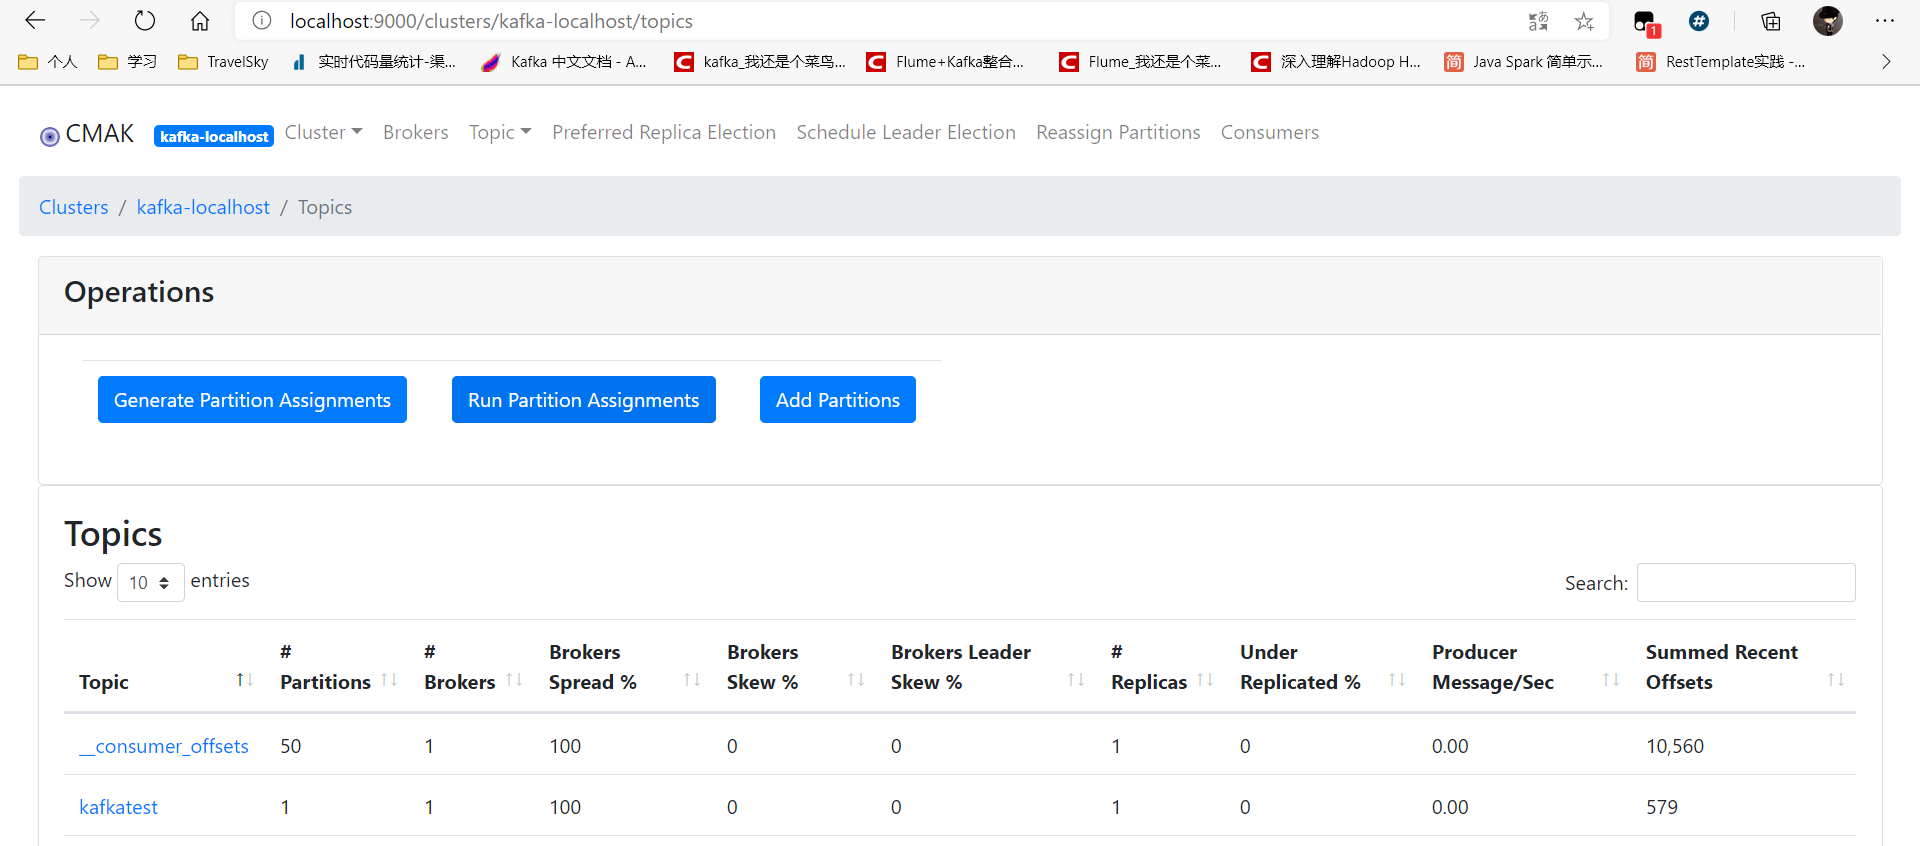The image size is (1920, 846).
Task: Expand the Cluster dropdown menu
Action: (x=323, y=132)
